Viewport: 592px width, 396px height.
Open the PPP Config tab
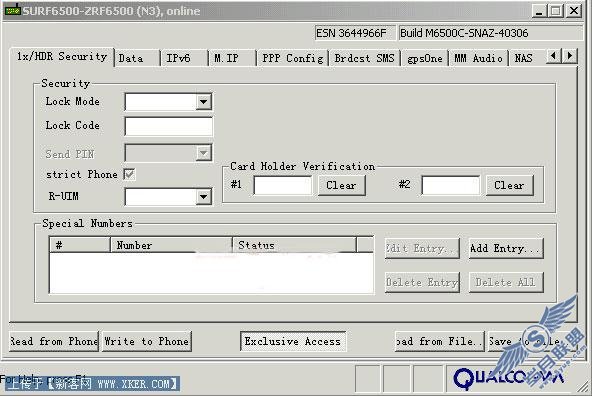[x=292, y=59]
